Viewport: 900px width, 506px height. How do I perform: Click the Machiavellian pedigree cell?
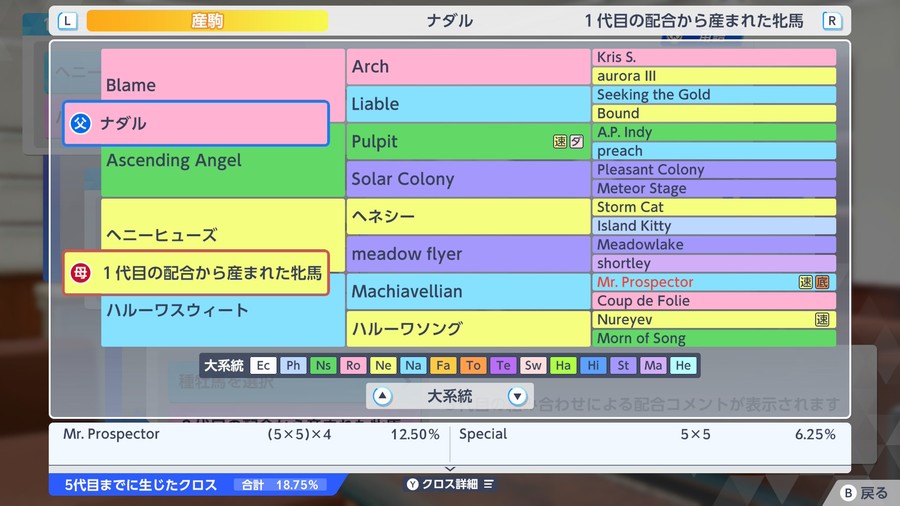[x=468, y=291]
